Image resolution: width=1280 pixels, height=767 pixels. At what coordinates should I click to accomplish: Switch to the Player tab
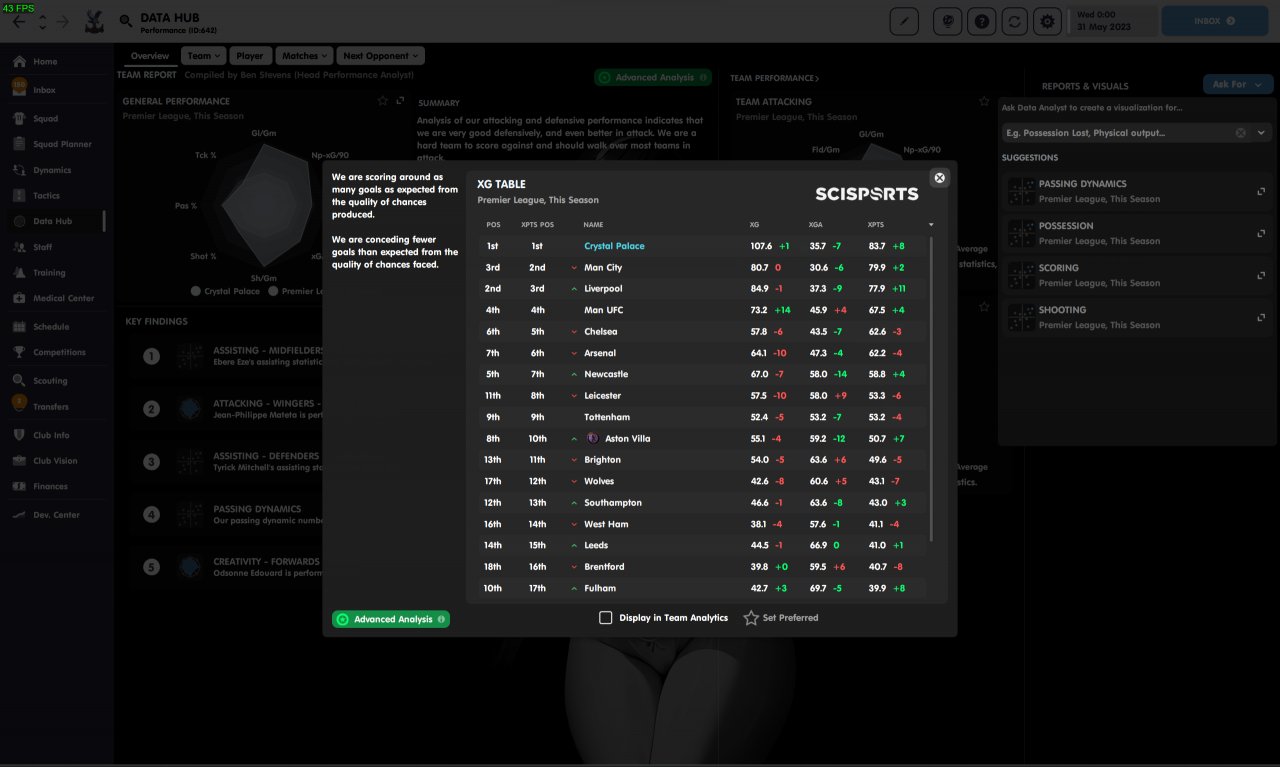(250, 56)
